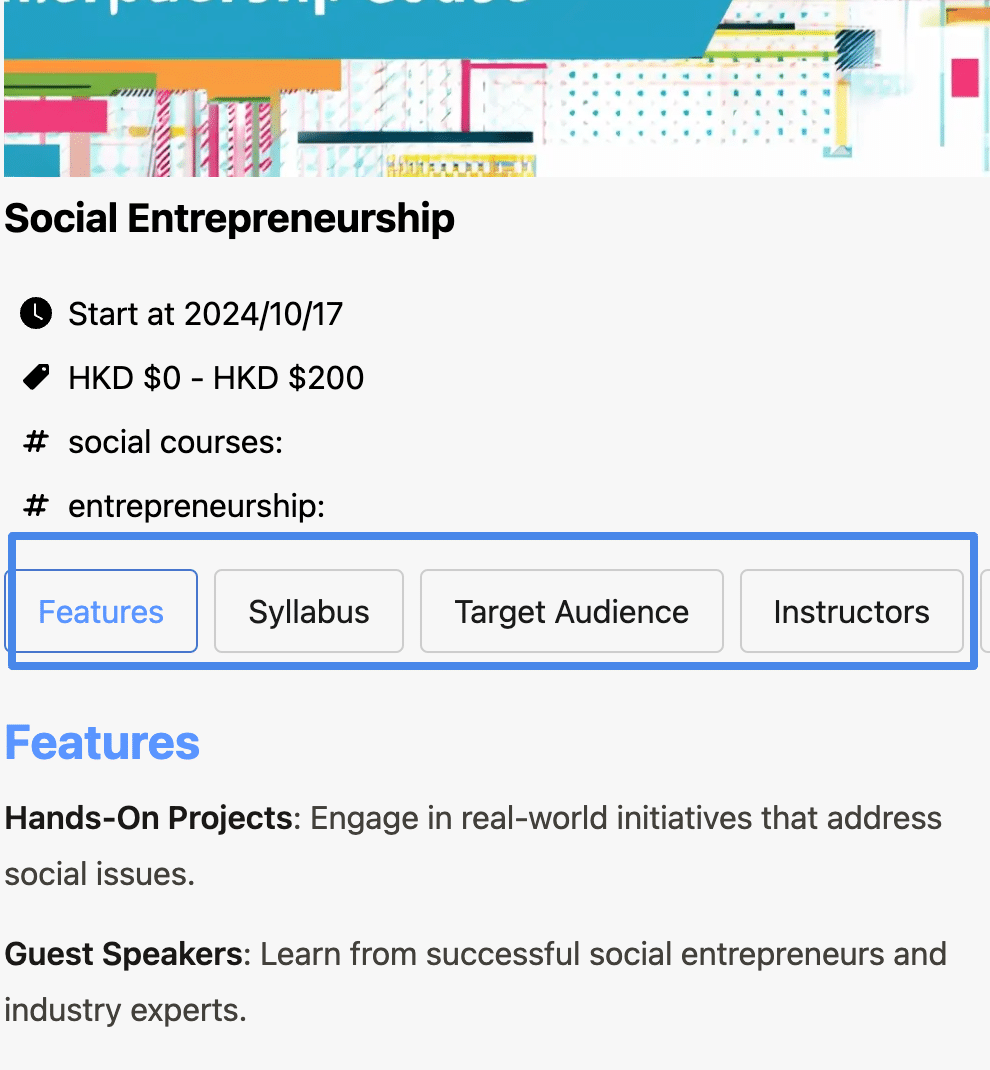The image size is (990, 1070).
Task: Click the Start at 2024/10/17 text
Action: coord(205,315)
